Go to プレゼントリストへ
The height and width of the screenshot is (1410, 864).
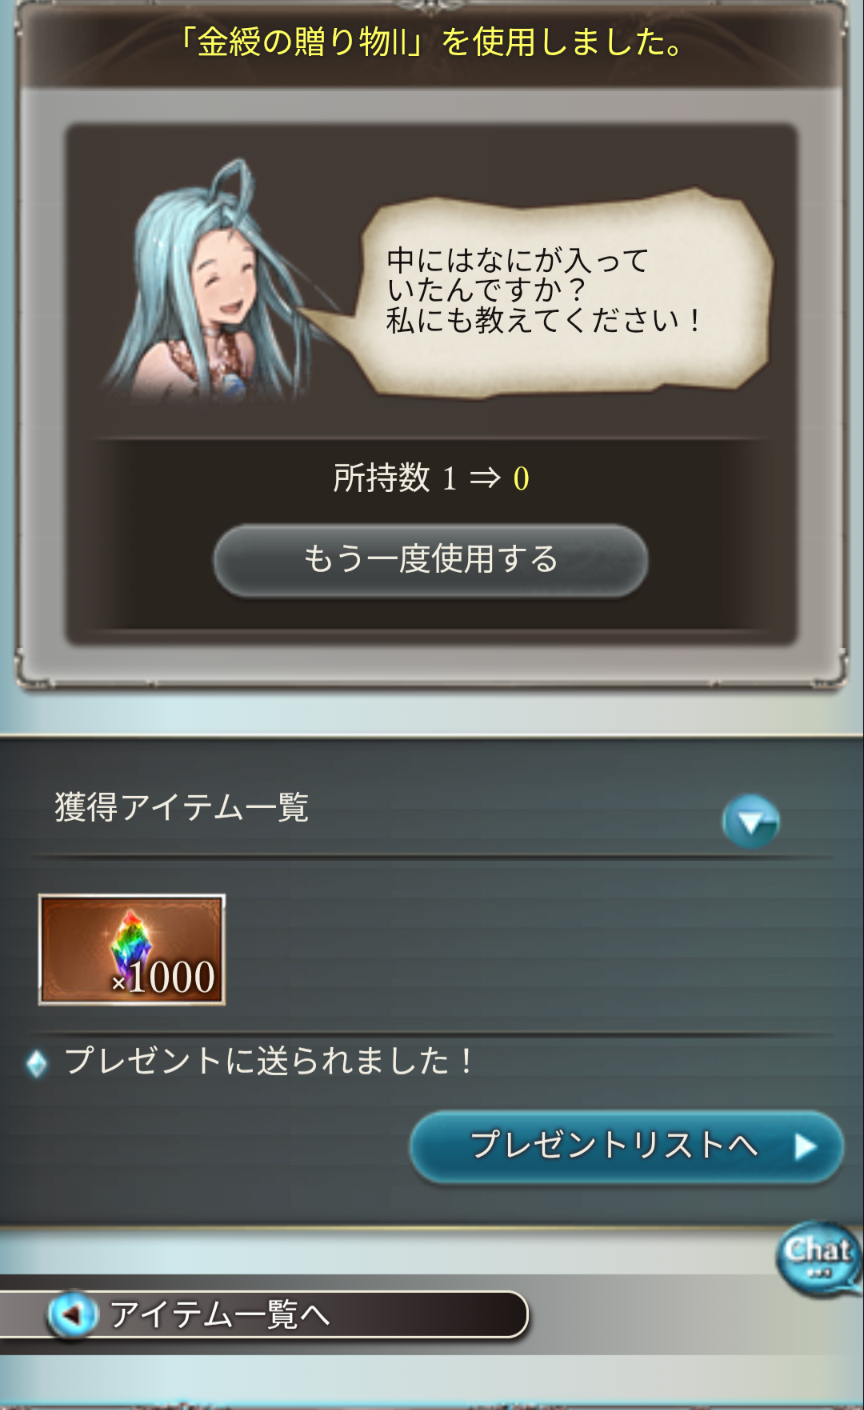click(627, 1147)
